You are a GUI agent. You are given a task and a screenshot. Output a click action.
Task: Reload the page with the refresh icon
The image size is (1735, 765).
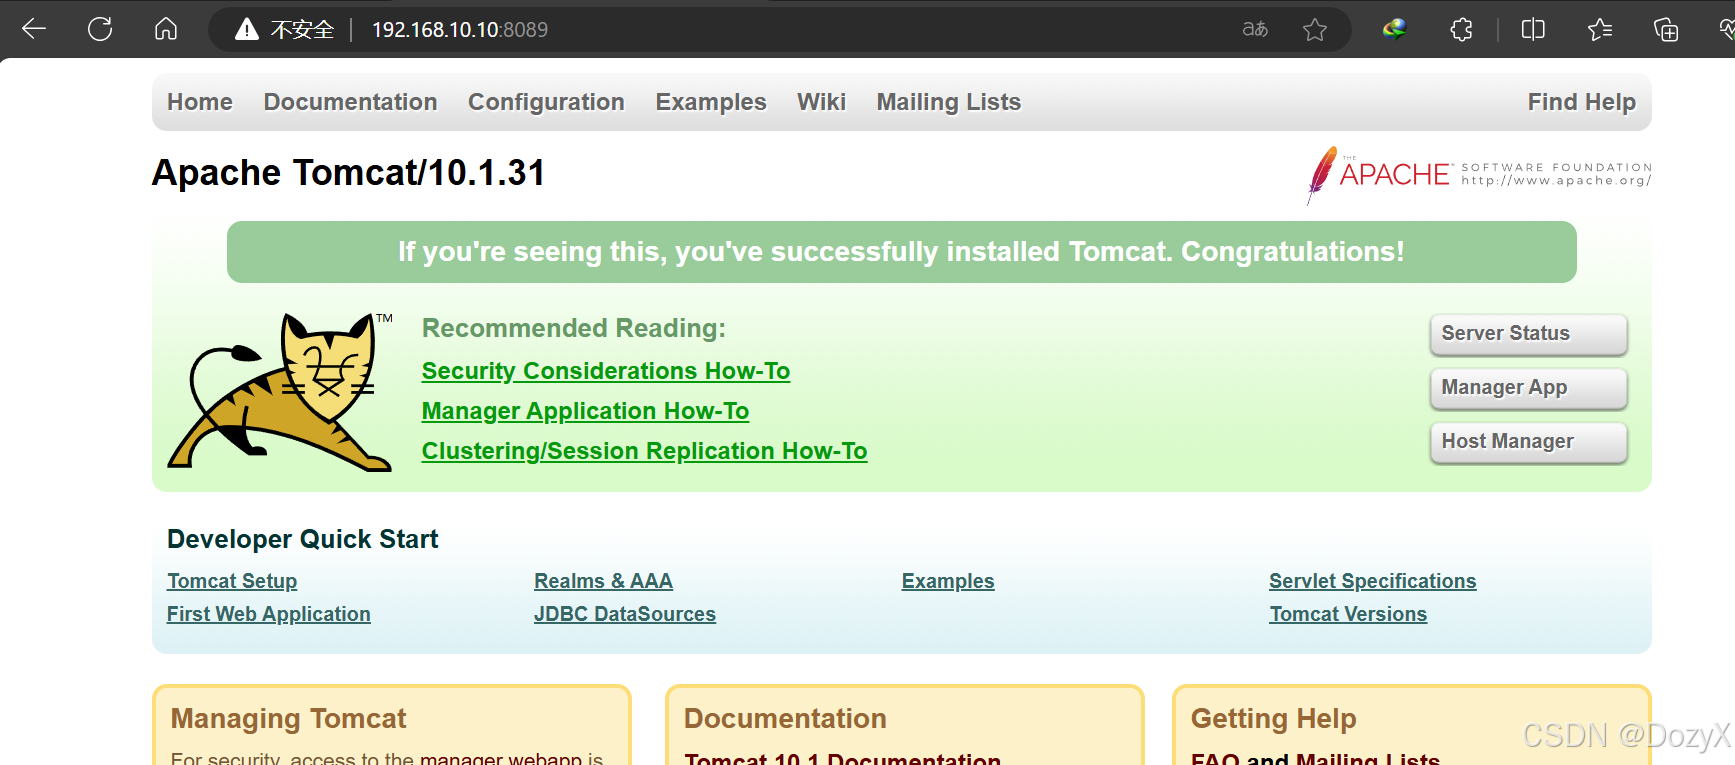[x=100, y=29]
